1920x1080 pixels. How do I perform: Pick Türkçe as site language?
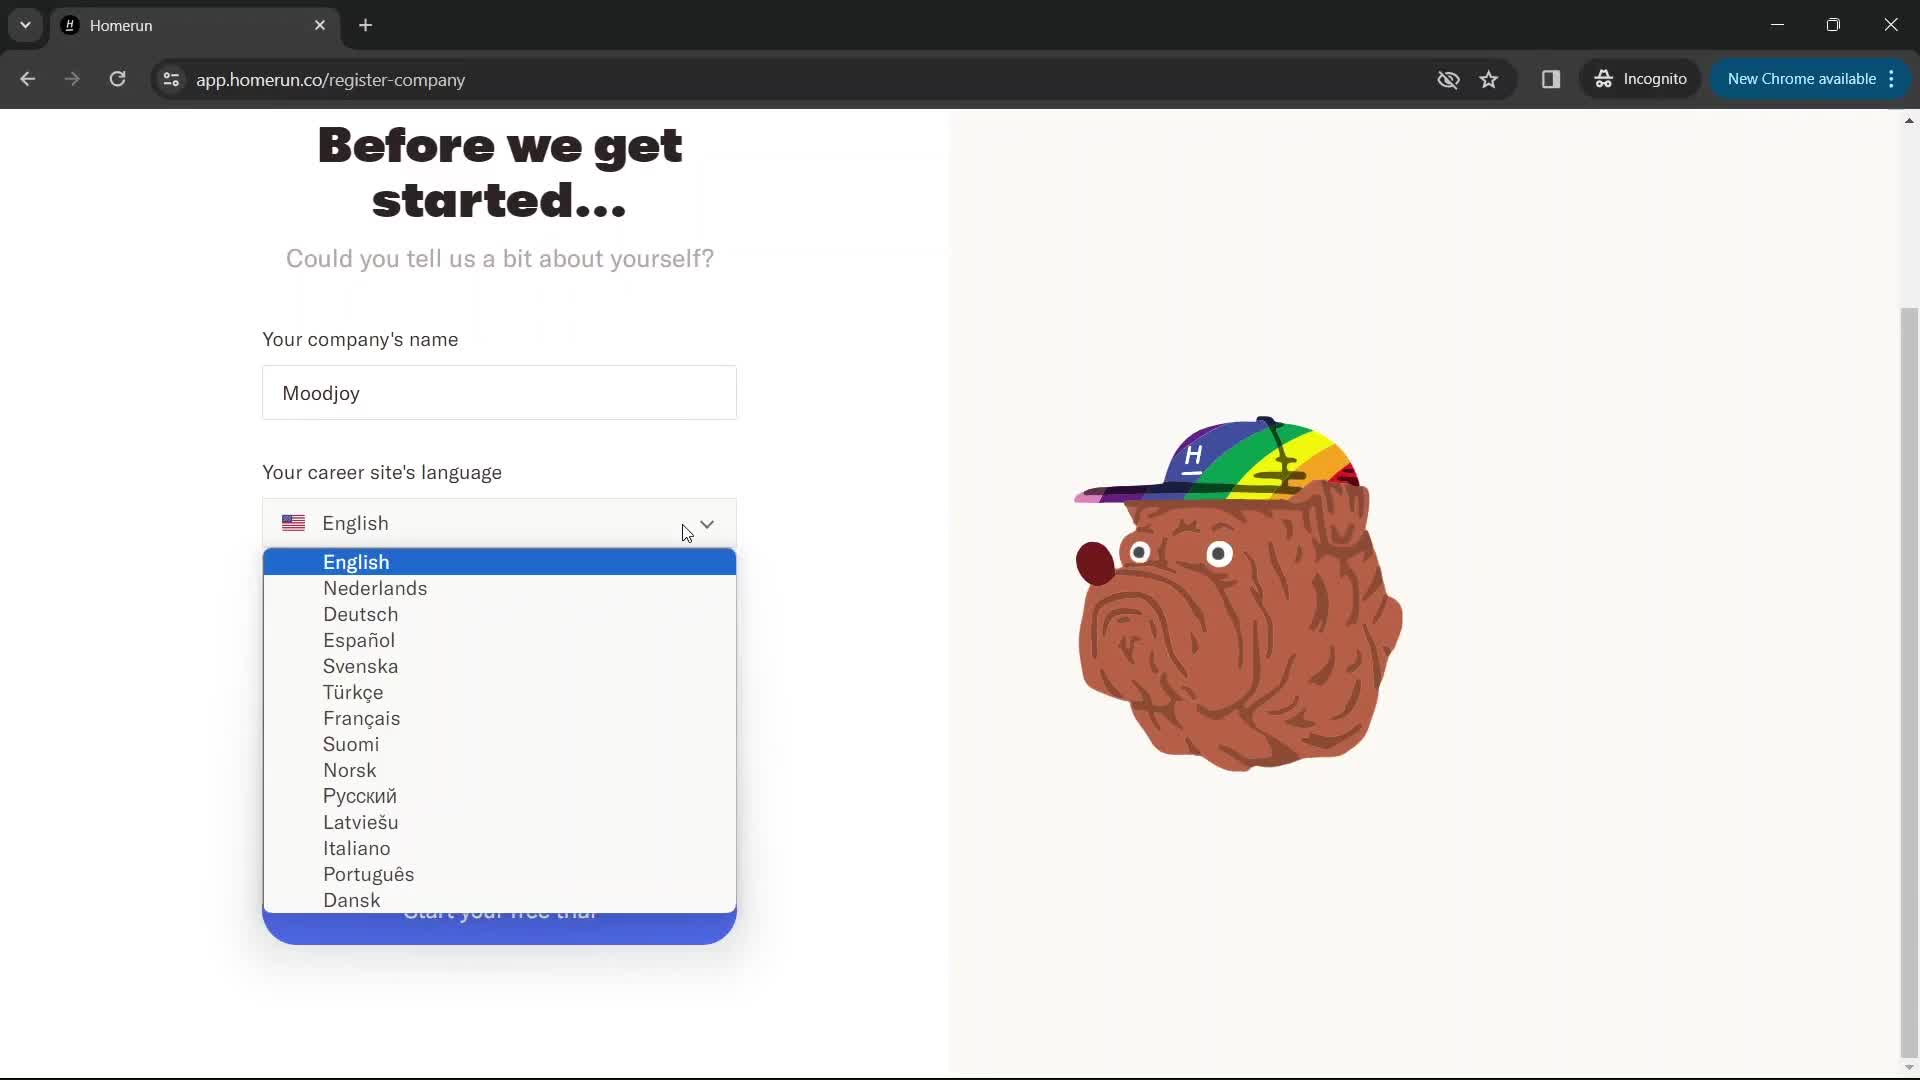click(499, 692)
